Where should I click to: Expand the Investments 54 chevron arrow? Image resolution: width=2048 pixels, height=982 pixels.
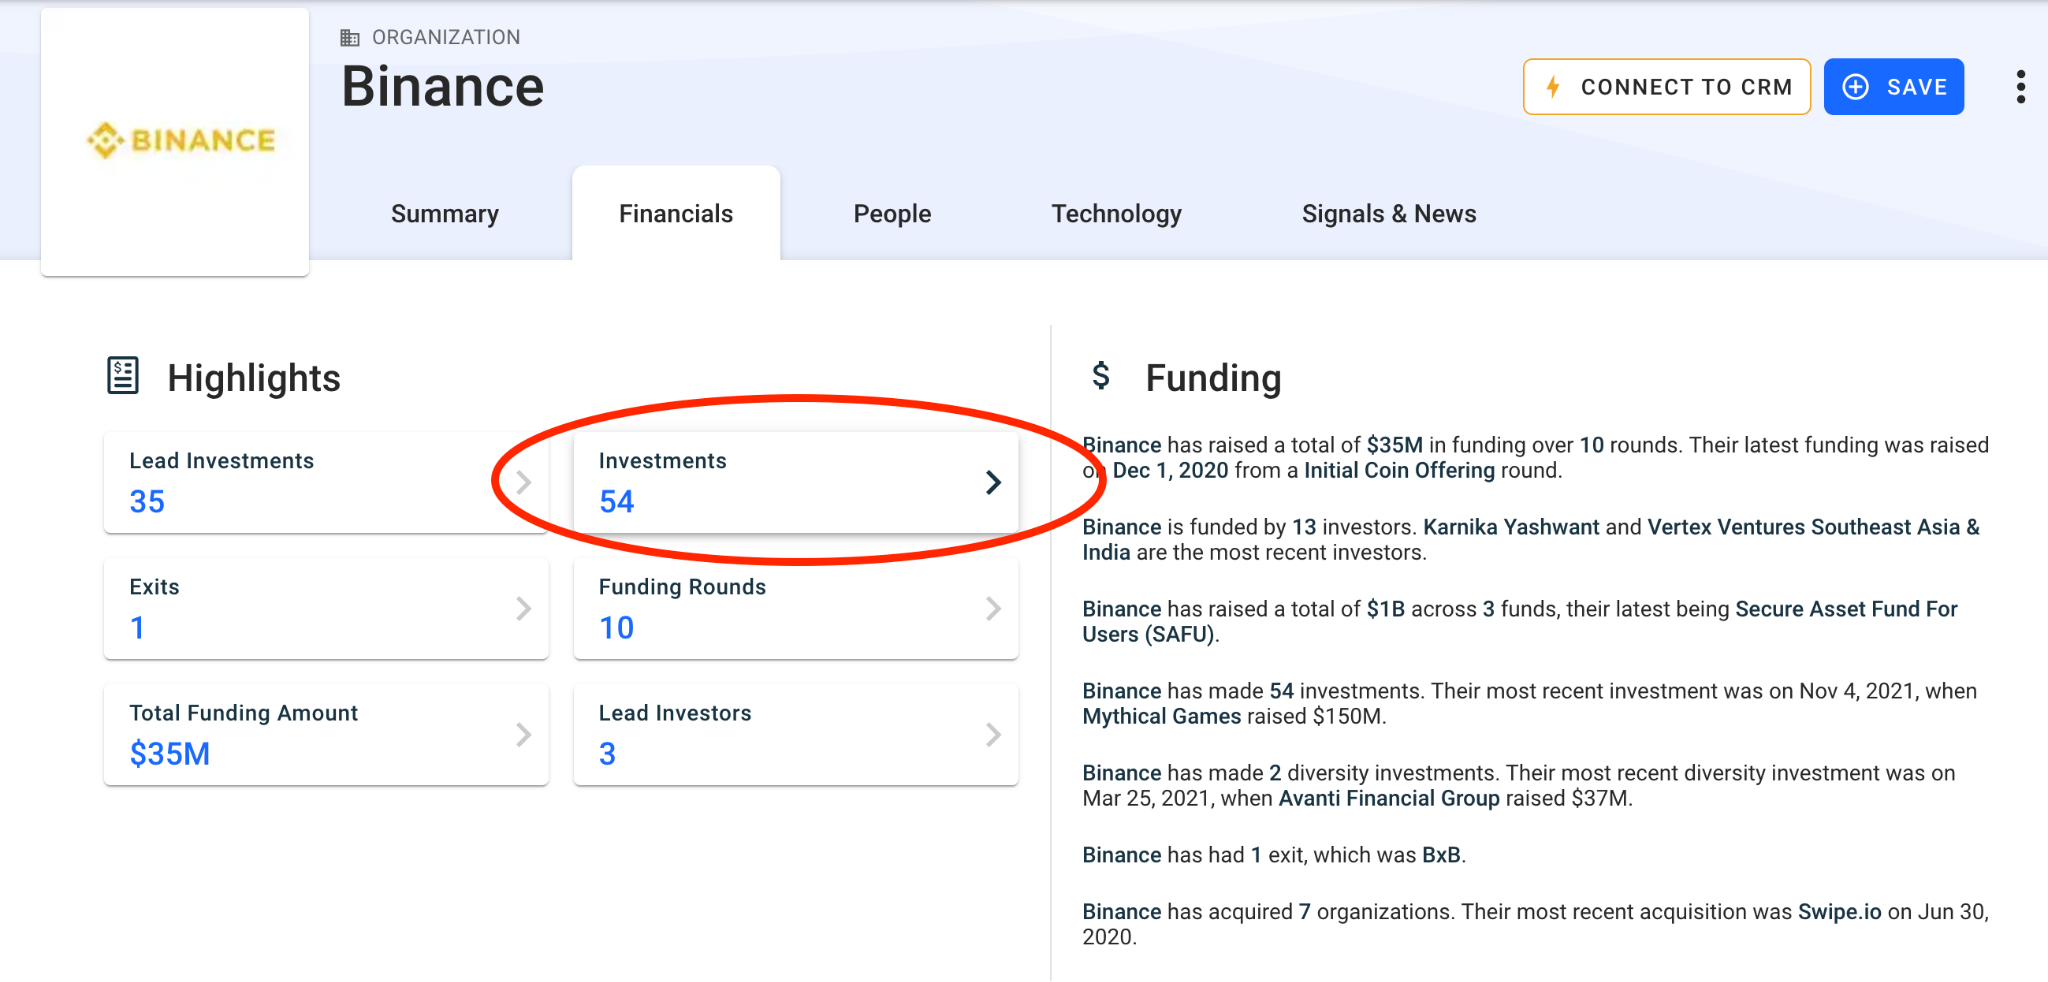pos(993,482)
